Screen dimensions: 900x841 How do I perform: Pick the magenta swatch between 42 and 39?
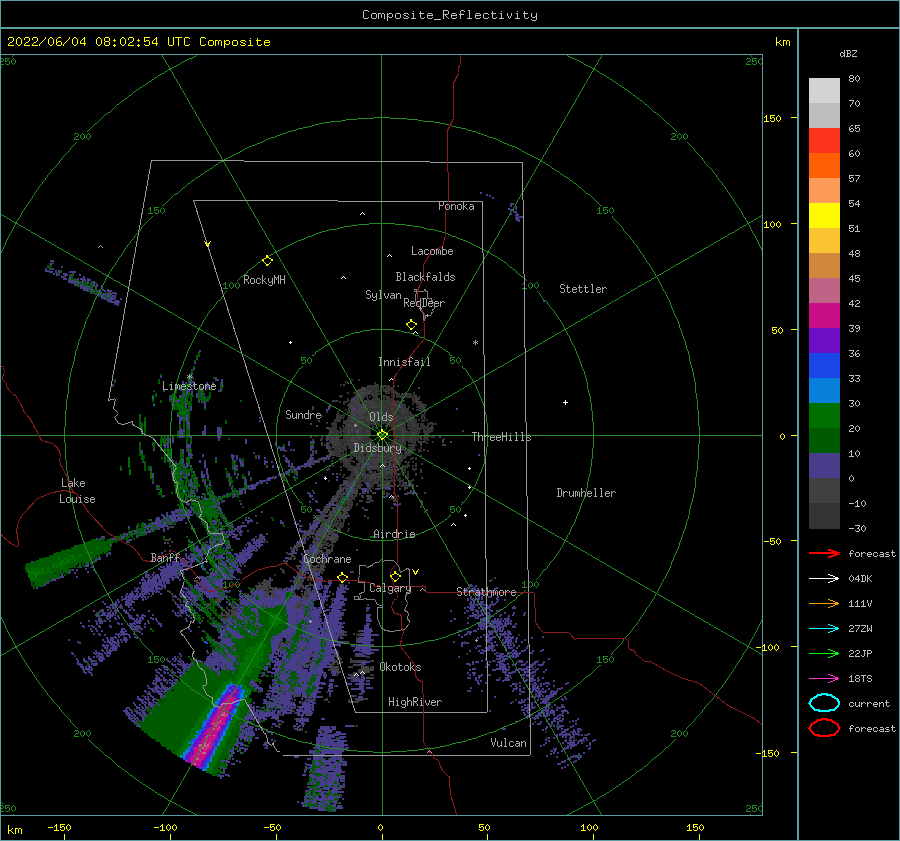824,315
